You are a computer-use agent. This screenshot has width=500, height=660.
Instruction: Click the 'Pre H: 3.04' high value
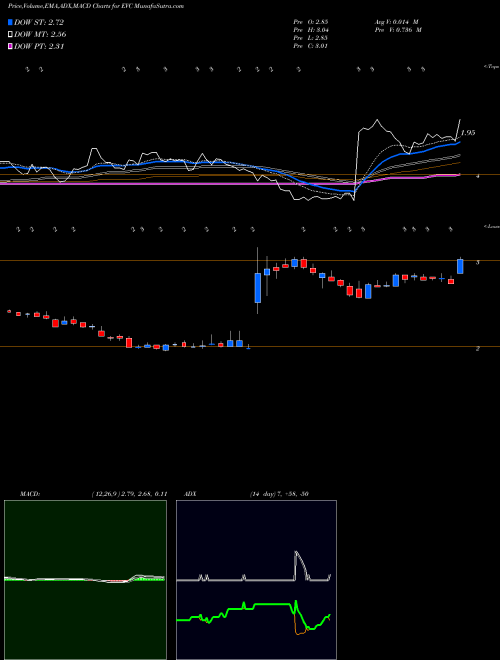coord(311,30)
